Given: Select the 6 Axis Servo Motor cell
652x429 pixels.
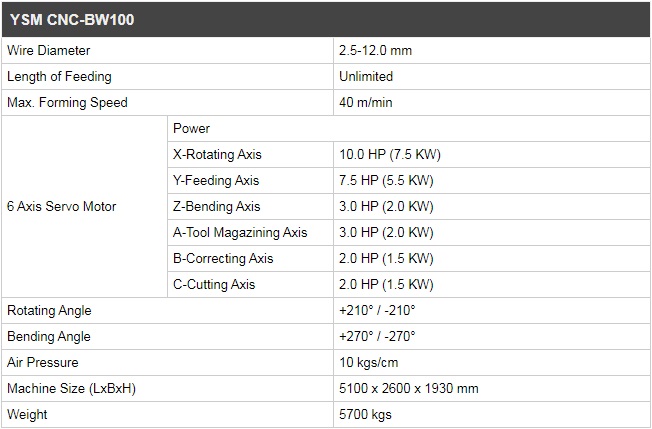Looking at the screenshot, I should click(x=84, y=207).
